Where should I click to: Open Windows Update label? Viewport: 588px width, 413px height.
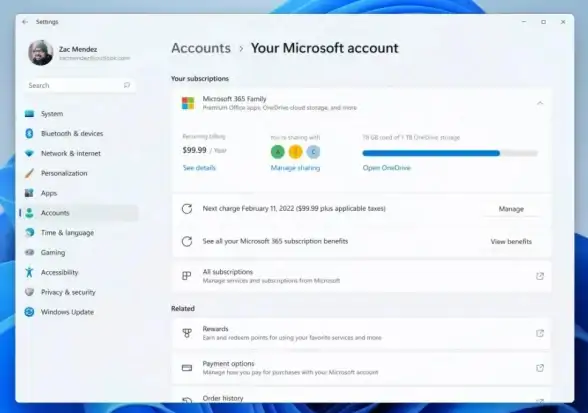click(68, 312)
